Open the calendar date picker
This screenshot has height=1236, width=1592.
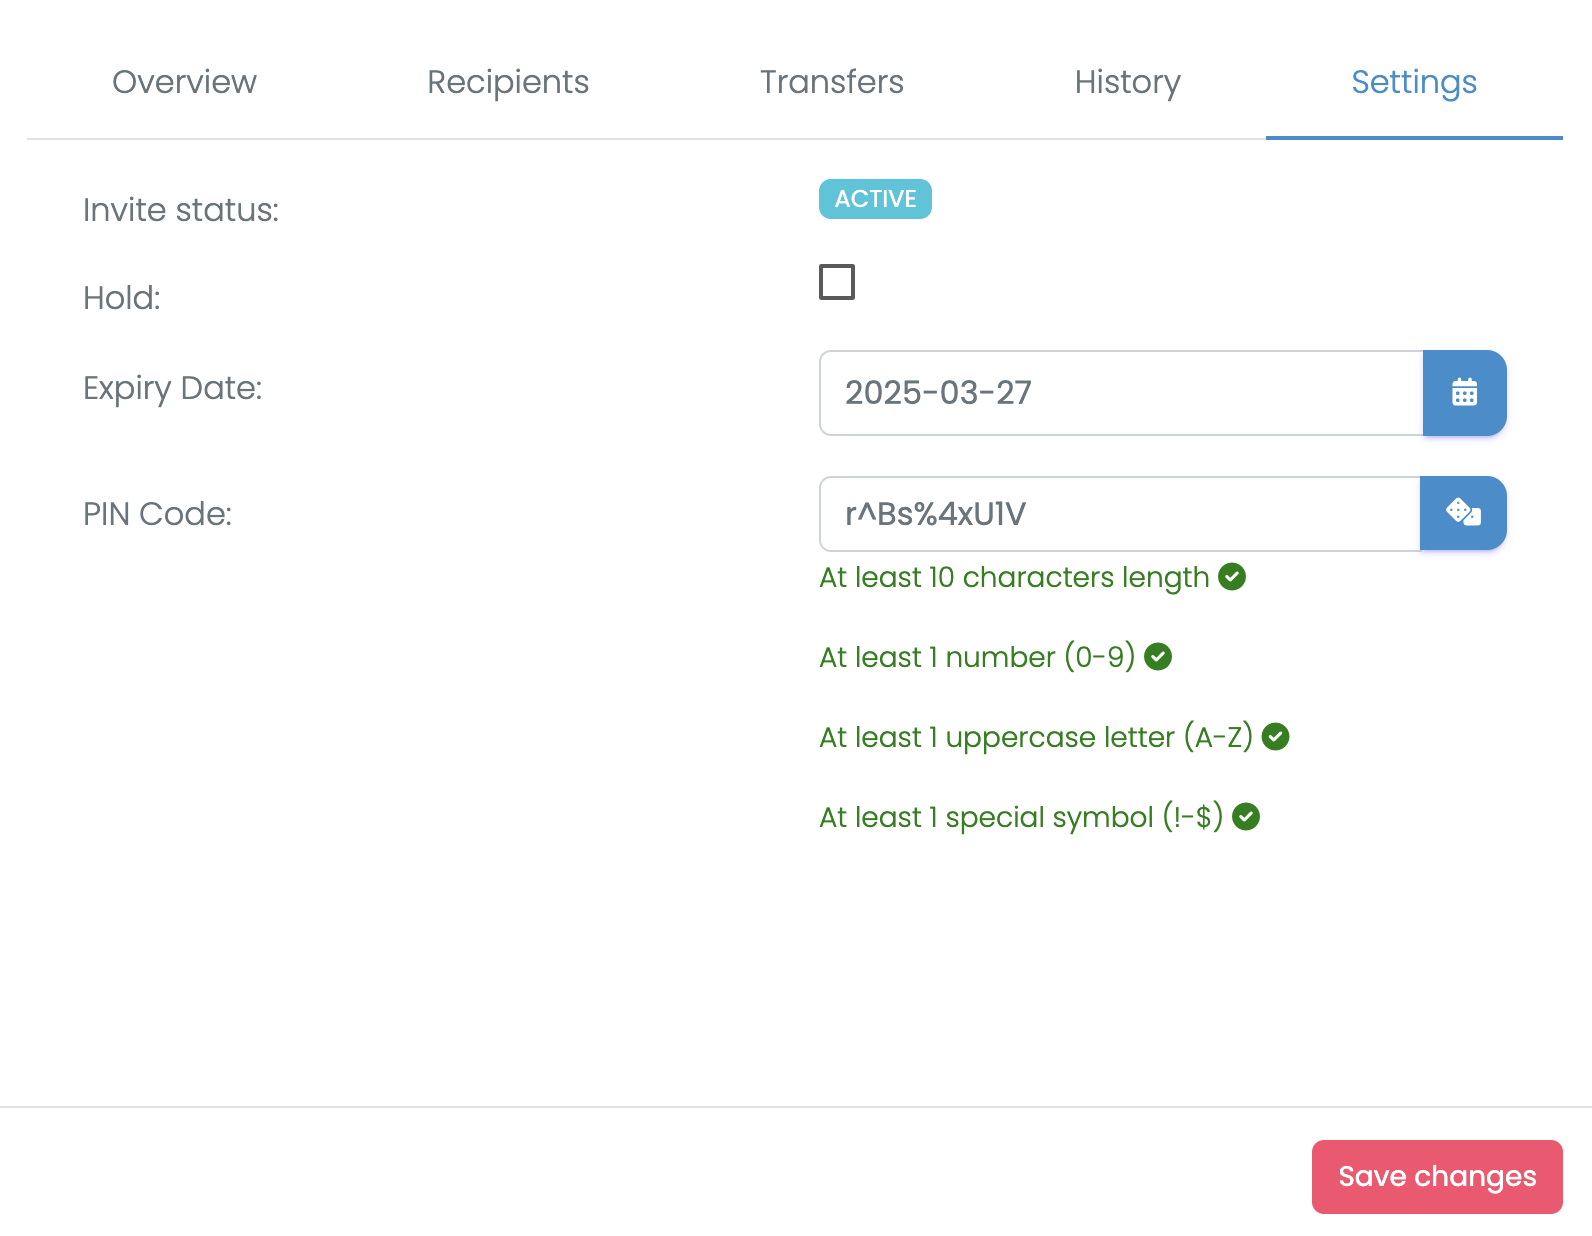tap(1464, 393)
